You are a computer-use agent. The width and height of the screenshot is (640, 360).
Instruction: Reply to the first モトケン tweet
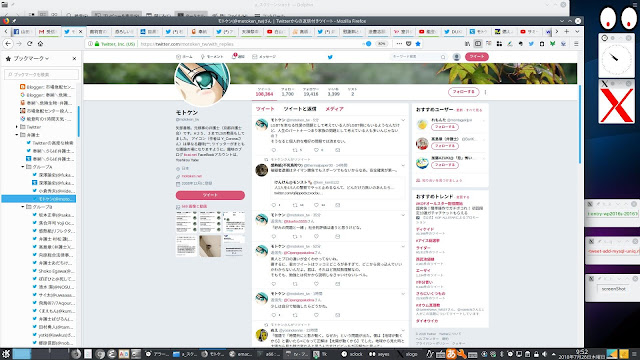click(x=273, y=150)
